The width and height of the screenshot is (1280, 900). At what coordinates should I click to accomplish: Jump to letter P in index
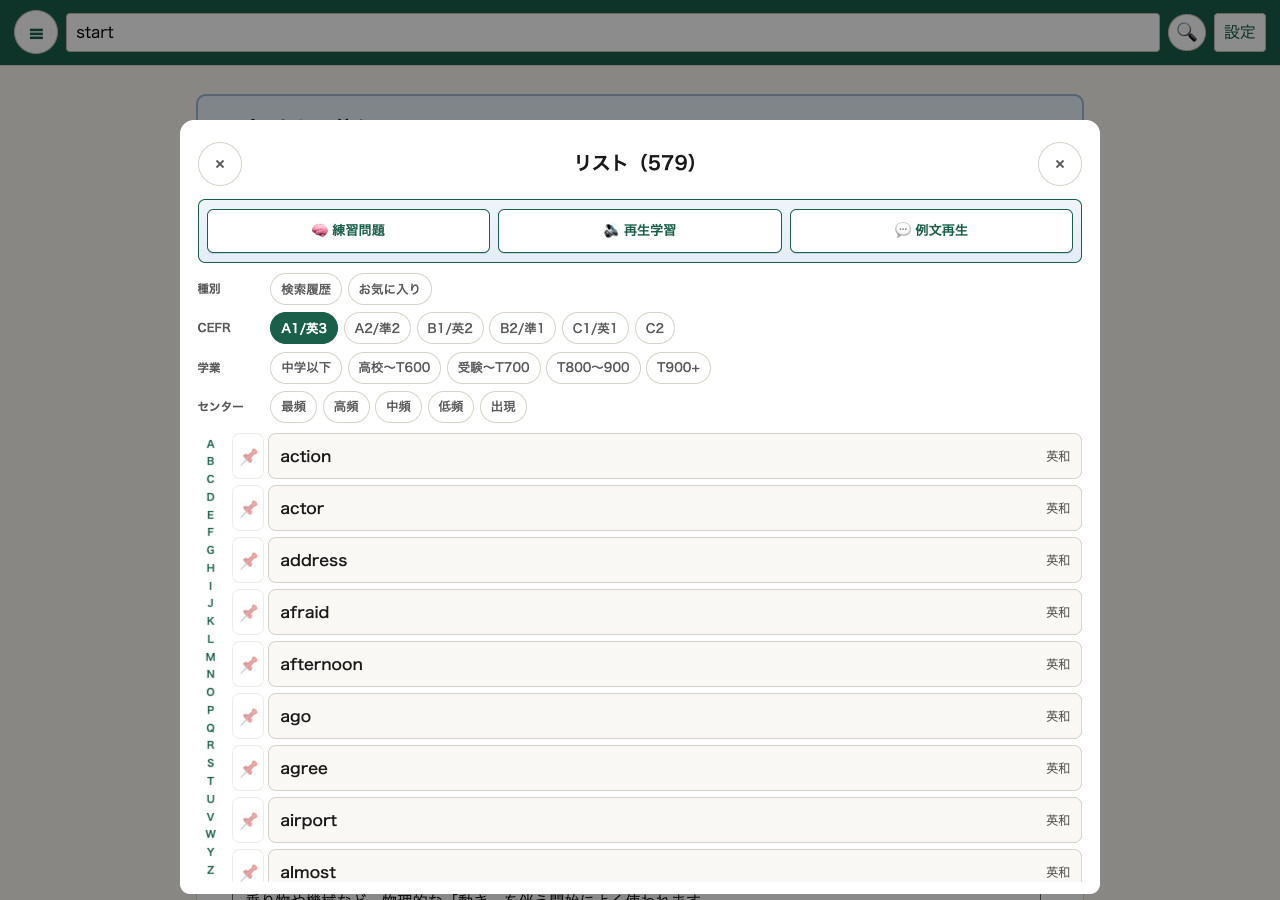[210, 710]
